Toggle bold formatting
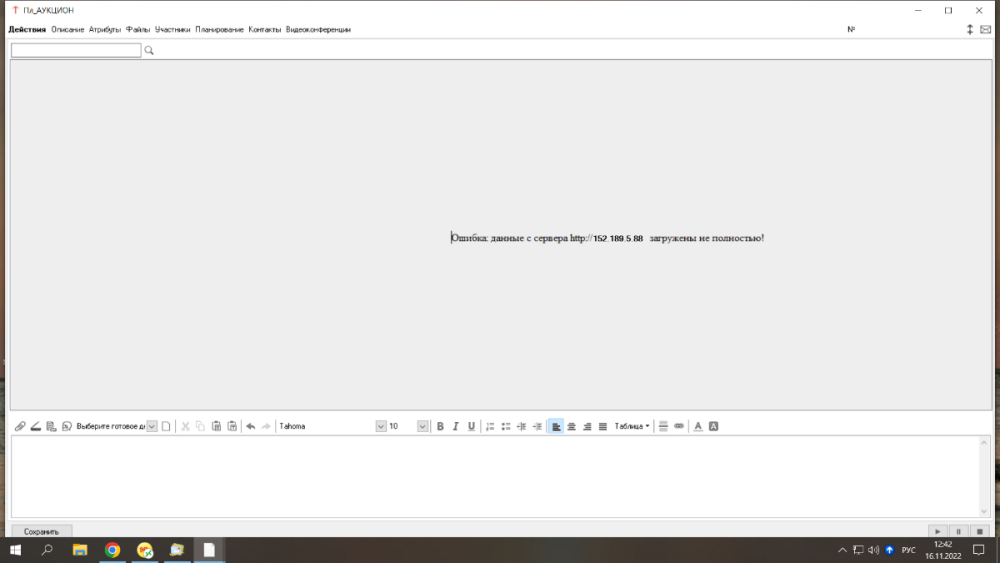The image size is (1000, 563). click(440, 426)
